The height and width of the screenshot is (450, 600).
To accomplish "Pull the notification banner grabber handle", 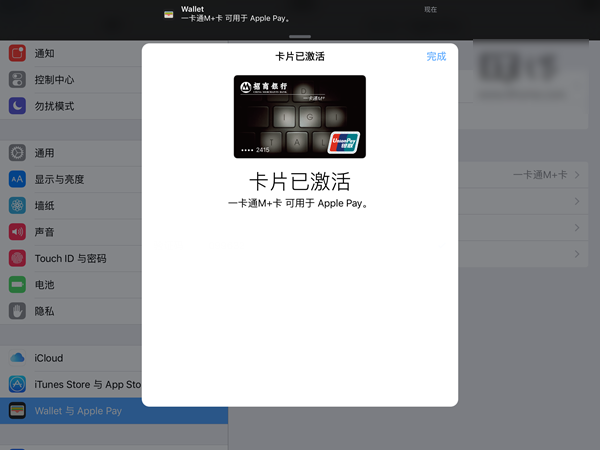I will (300, 37).
